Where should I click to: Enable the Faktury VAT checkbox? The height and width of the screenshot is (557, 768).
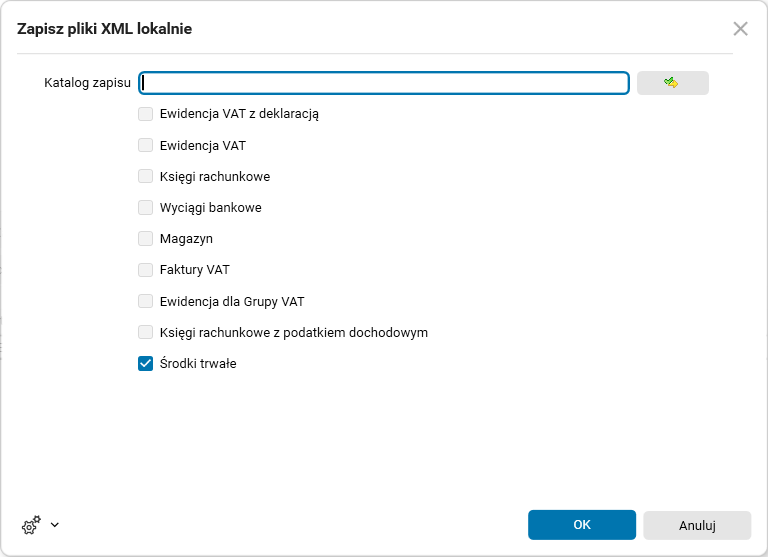point(146,270)
